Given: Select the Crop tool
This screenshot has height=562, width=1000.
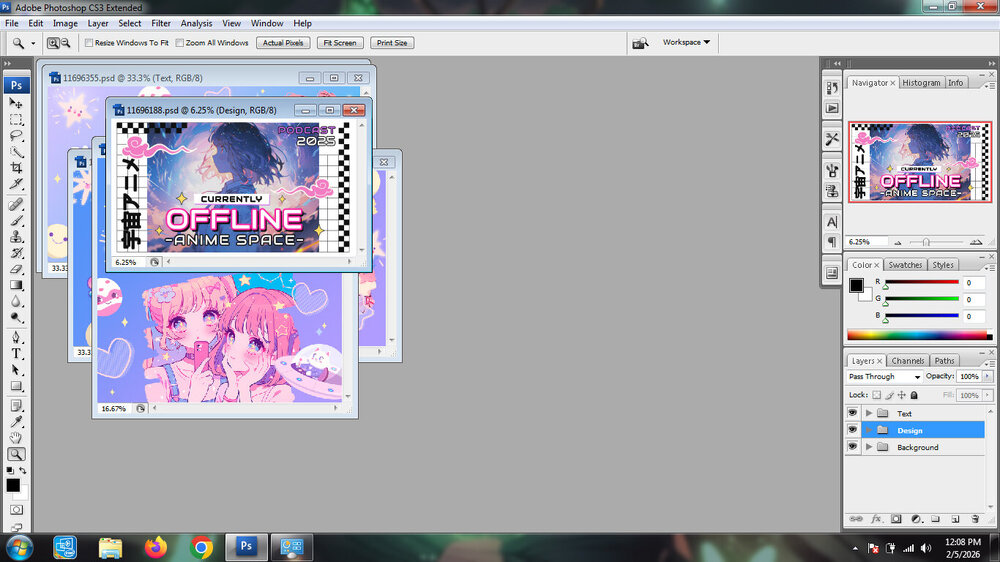Looking at the screenshot, I should tap(16, 168).
